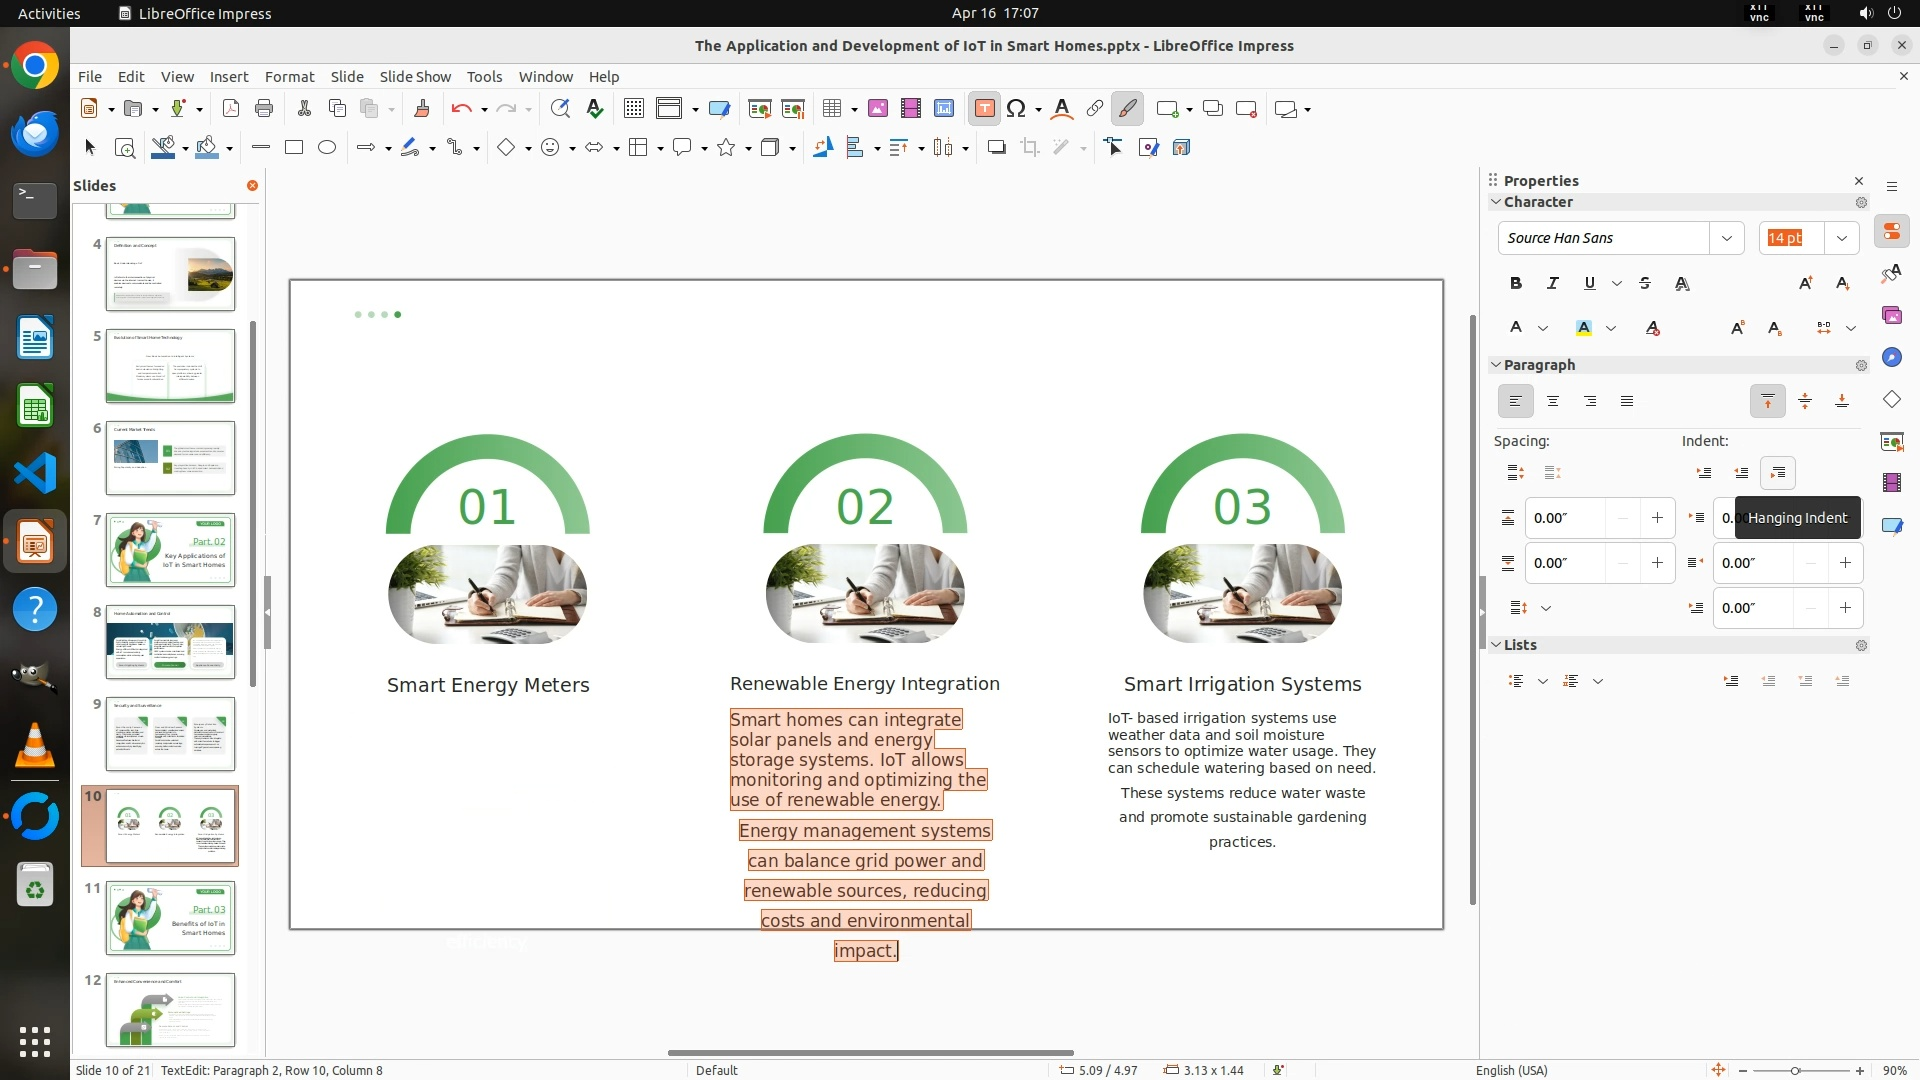This screenshot has width=1920, height=1080.
Task: Click the Insert Table icon
Action: coord(832,109)
